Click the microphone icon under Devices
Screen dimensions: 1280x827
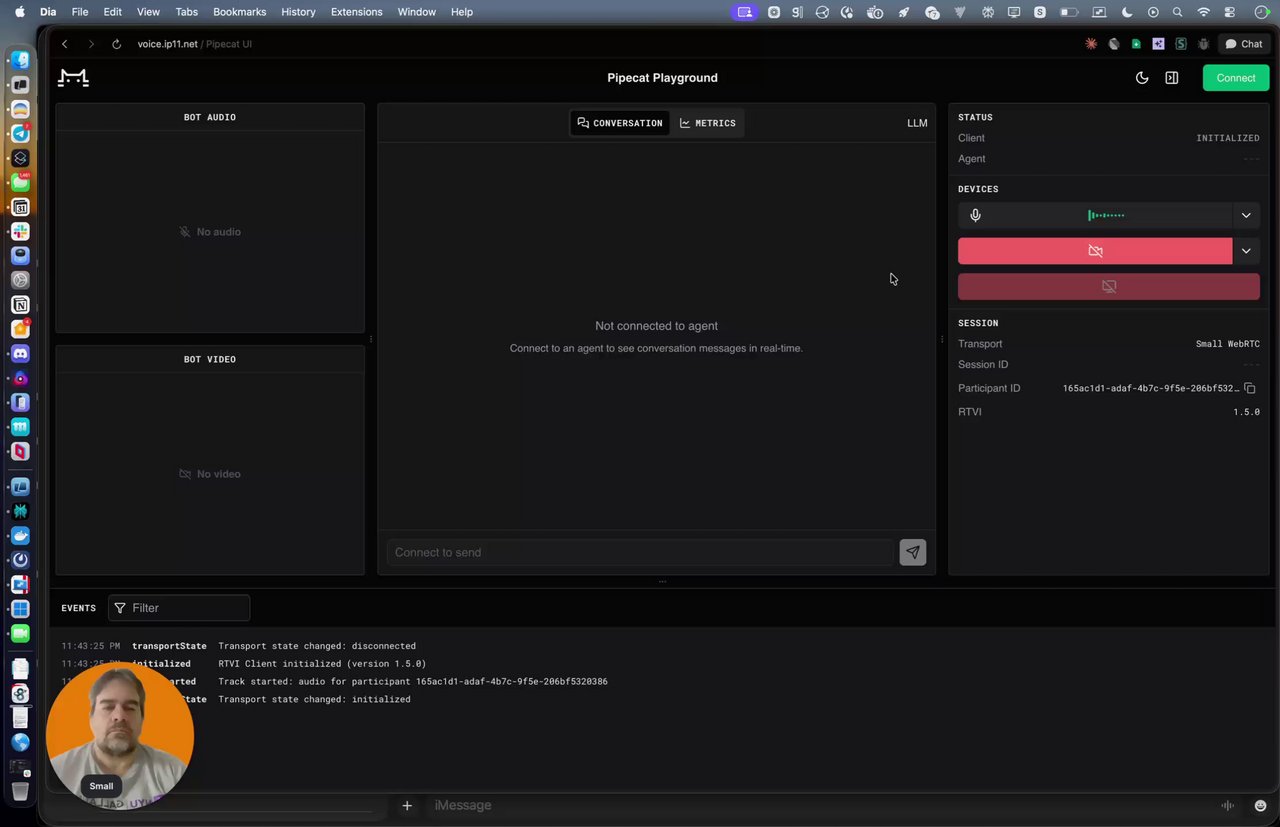[x=975, y=215]
